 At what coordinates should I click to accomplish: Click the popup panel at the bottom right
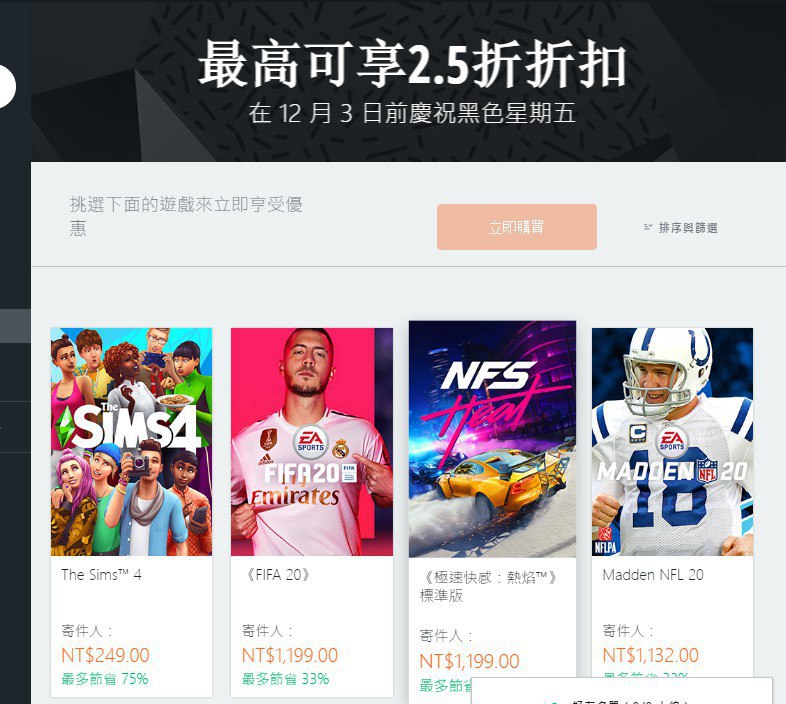[x=622, y=691]
